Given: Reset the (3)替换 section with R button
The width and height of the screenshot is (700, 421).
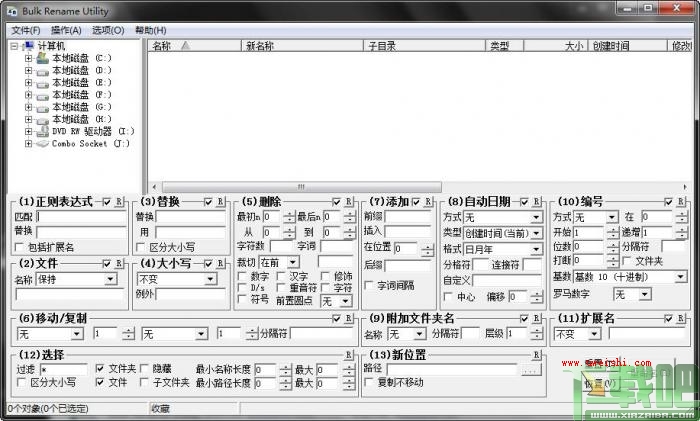Looking at the screenshot, I should [221, 202].
